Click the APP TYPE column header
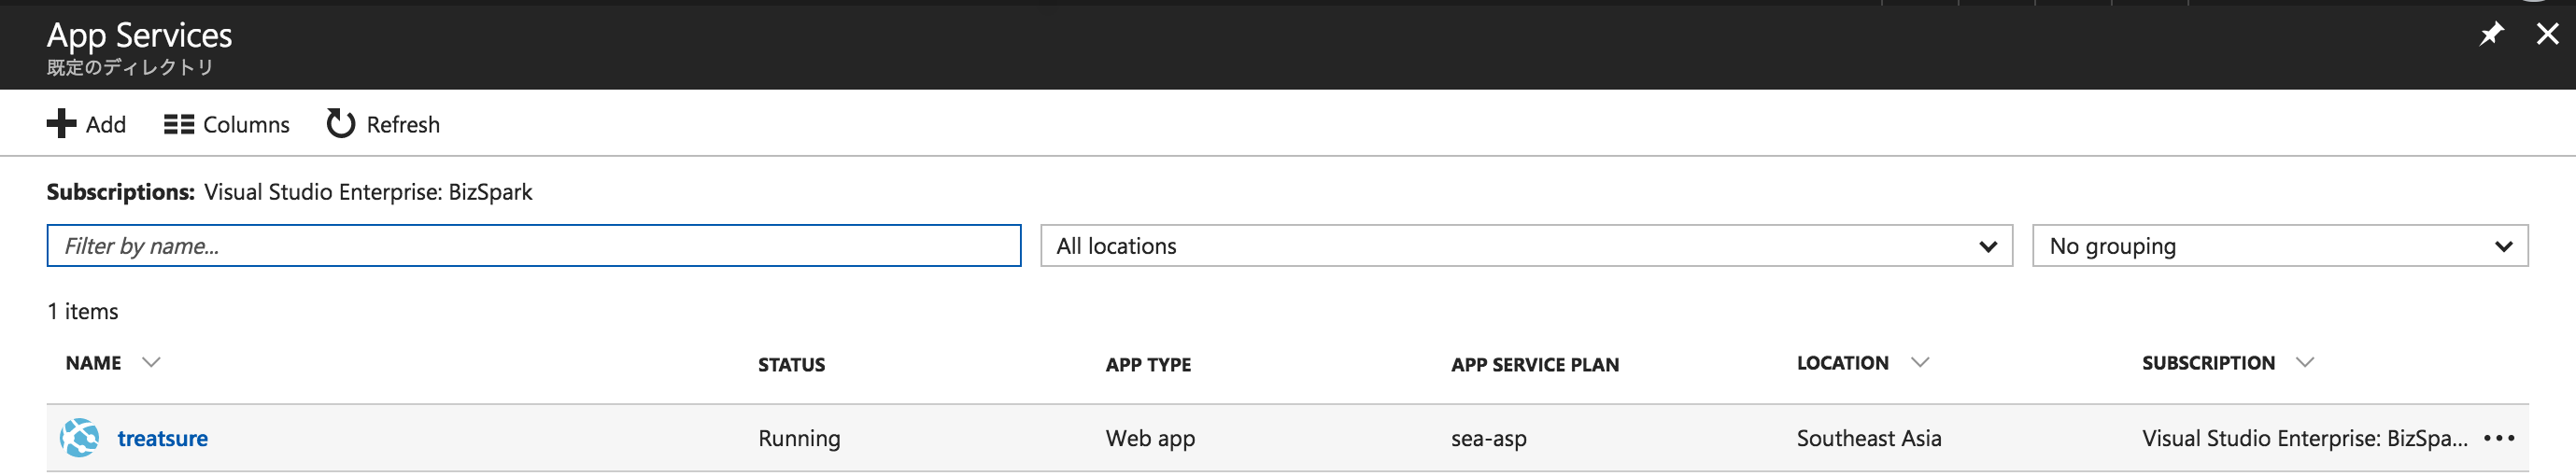 [x=1148, y=365]
